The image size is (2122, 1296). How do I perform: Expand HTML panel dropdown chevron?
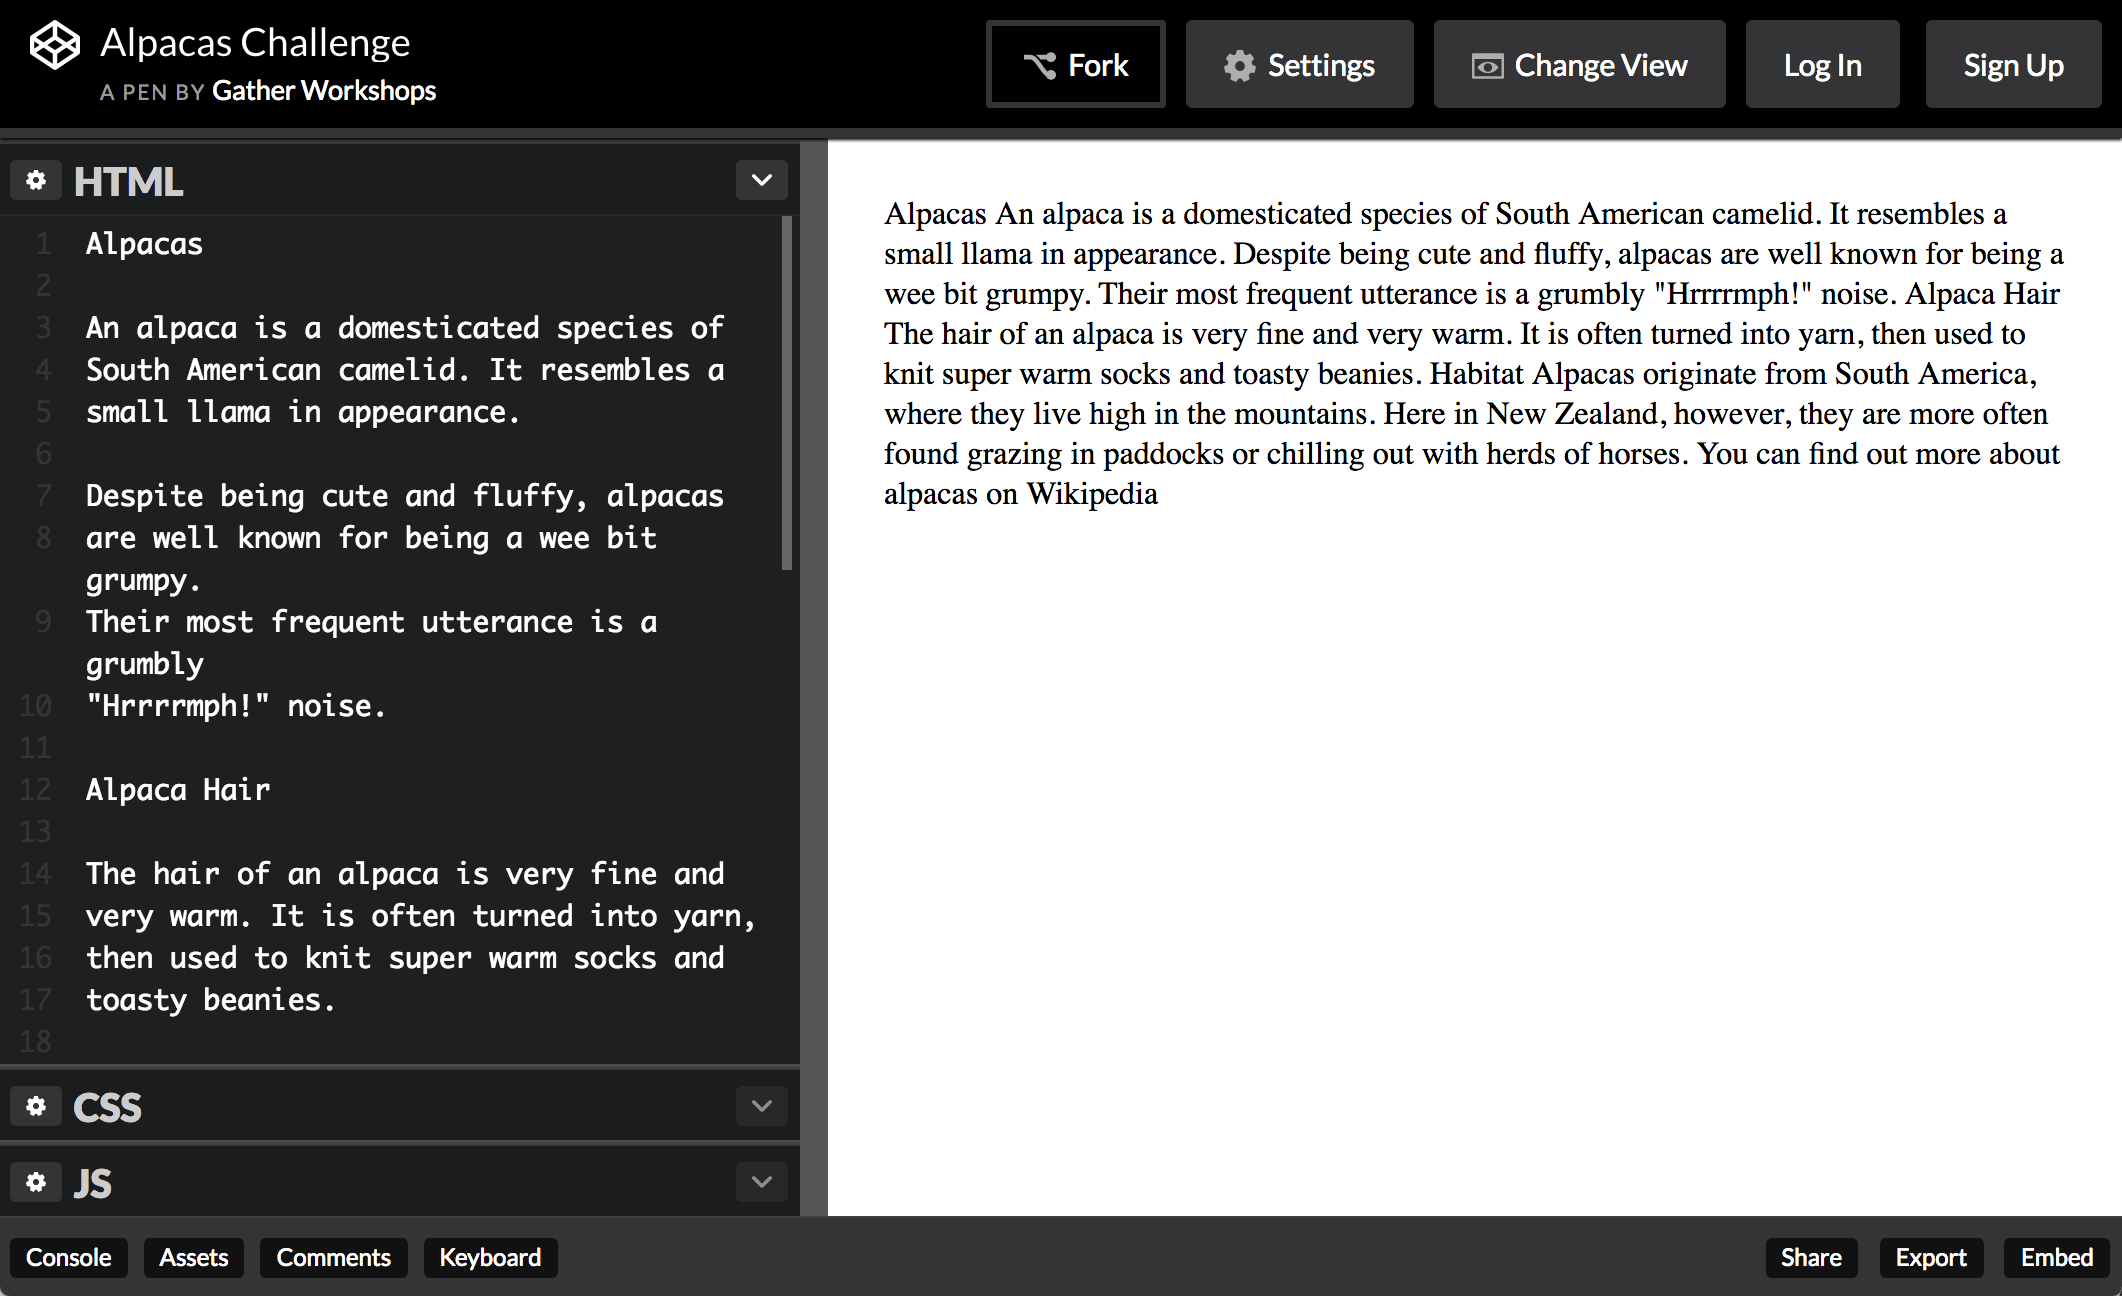[x=761, y=180]
